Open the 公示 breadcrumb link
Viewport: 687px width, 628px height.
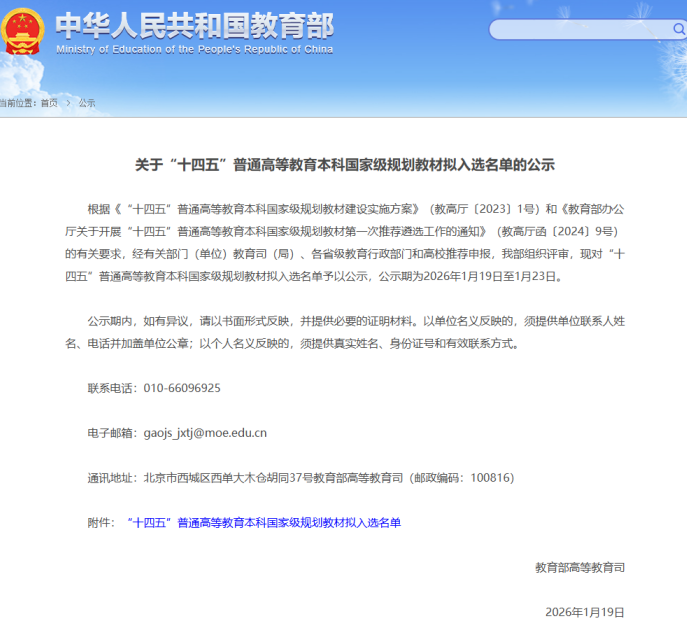(x=87, y=103)
